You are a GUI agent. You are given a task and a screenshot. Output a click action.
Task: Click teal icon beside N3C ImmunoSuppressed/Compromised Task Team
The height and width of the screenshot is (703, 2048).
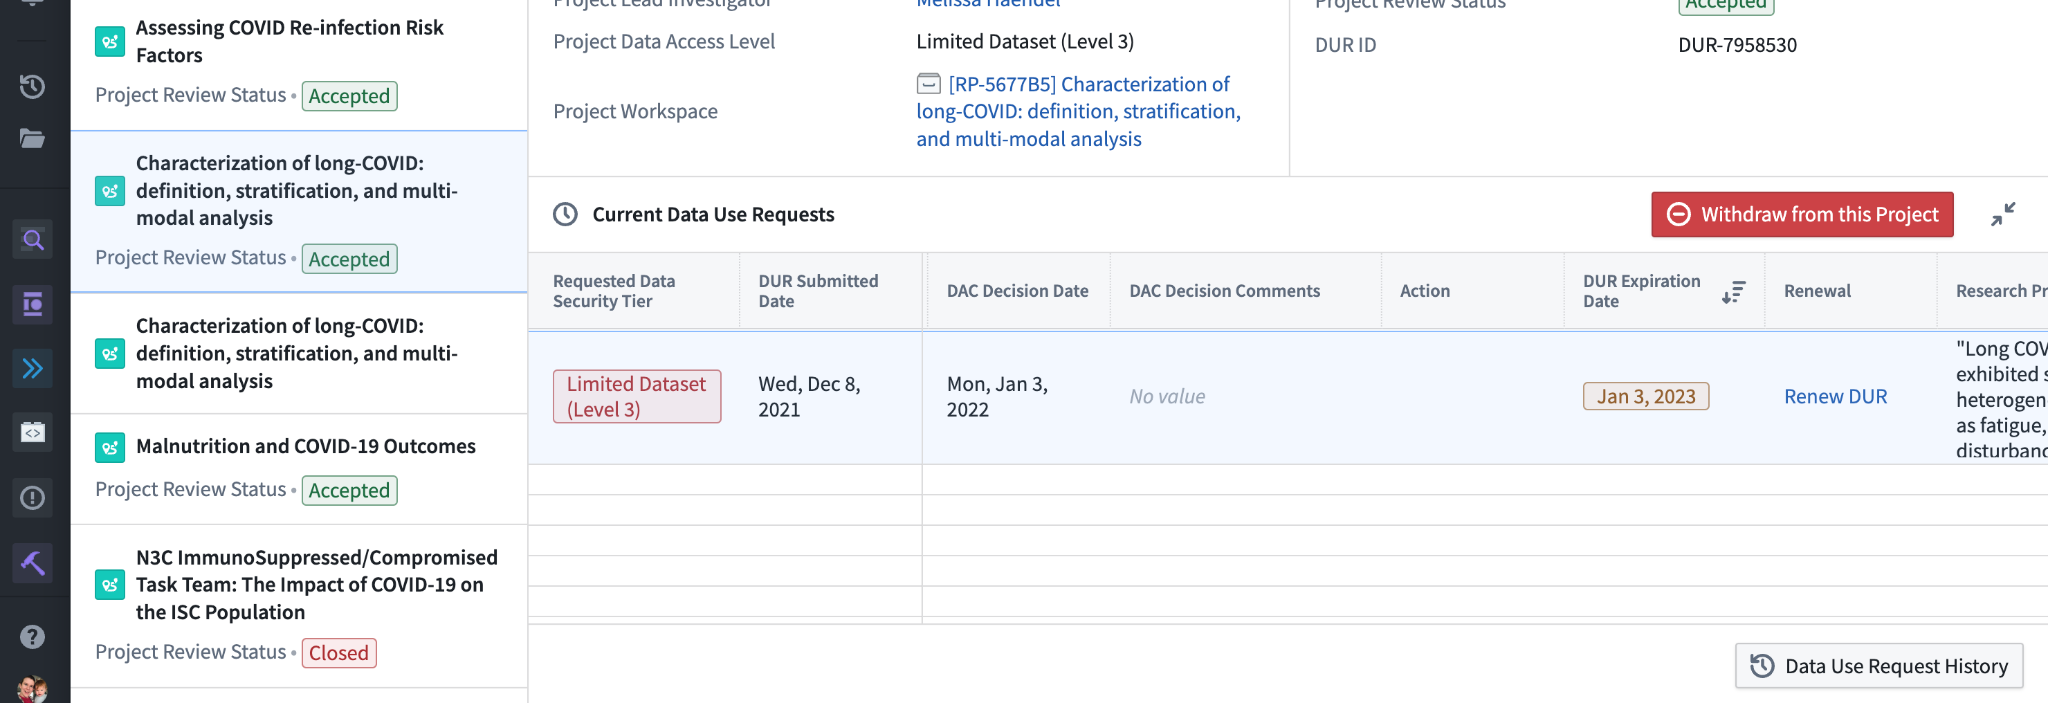pyautogui.click(x=110, y=585)
